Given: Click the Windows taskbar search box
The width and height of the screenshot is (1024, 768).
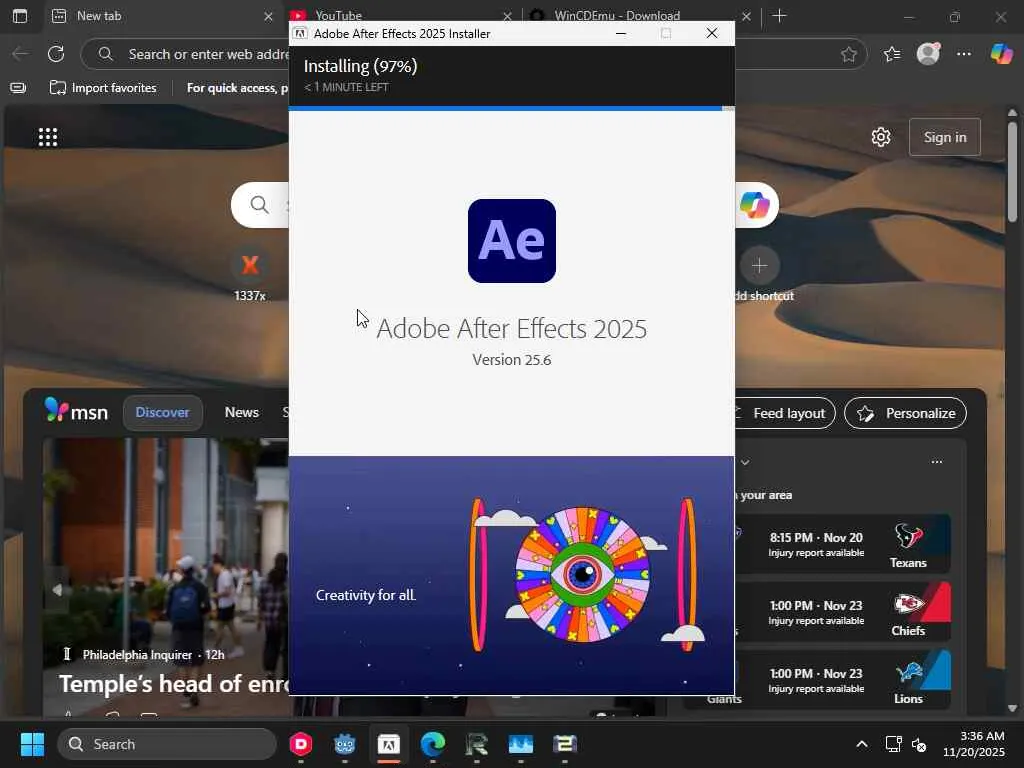Looking at the screenshot, I should (x=167, y=744).
